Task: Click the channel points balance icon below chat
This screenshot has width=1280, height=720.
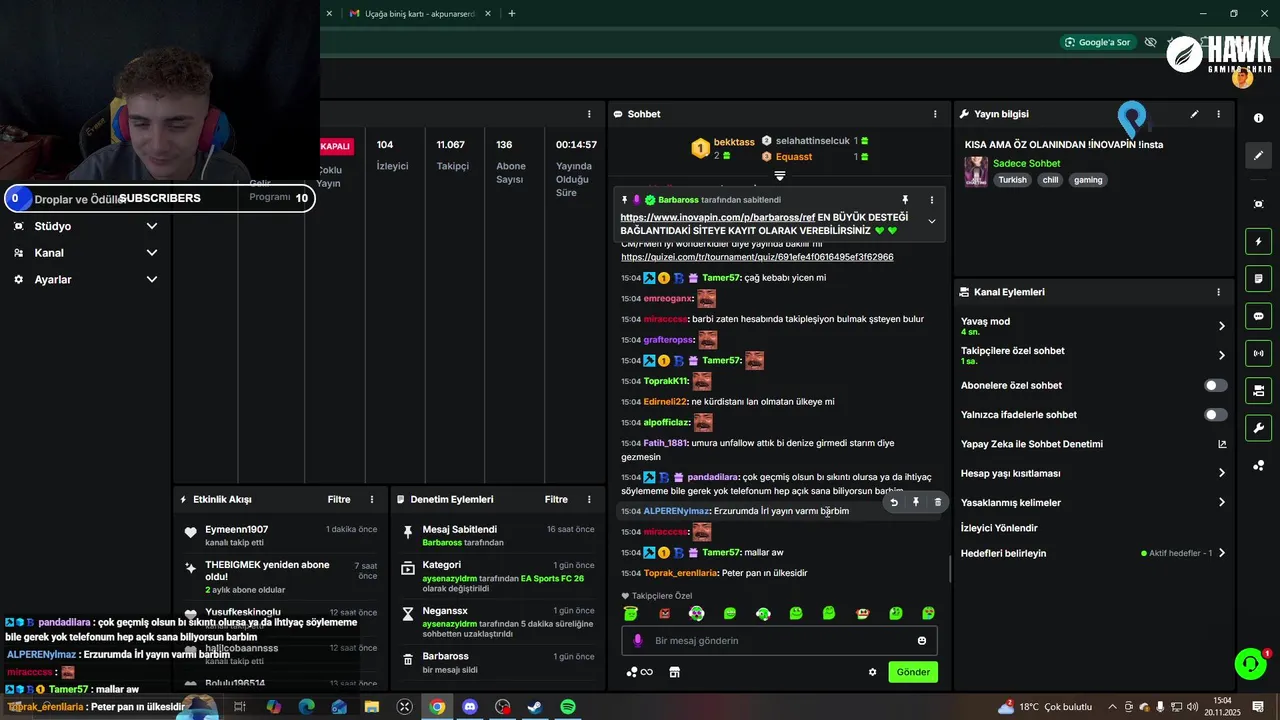Action: point(638,672)
